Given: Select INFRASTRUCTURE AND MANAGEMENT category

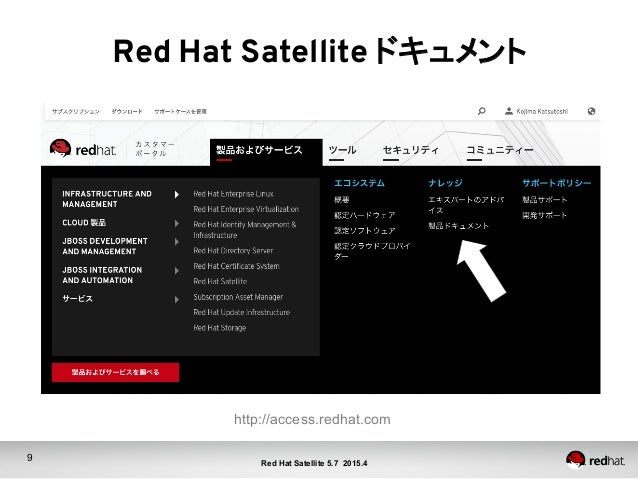Looking at the screenshot, I should coord(107,199).
